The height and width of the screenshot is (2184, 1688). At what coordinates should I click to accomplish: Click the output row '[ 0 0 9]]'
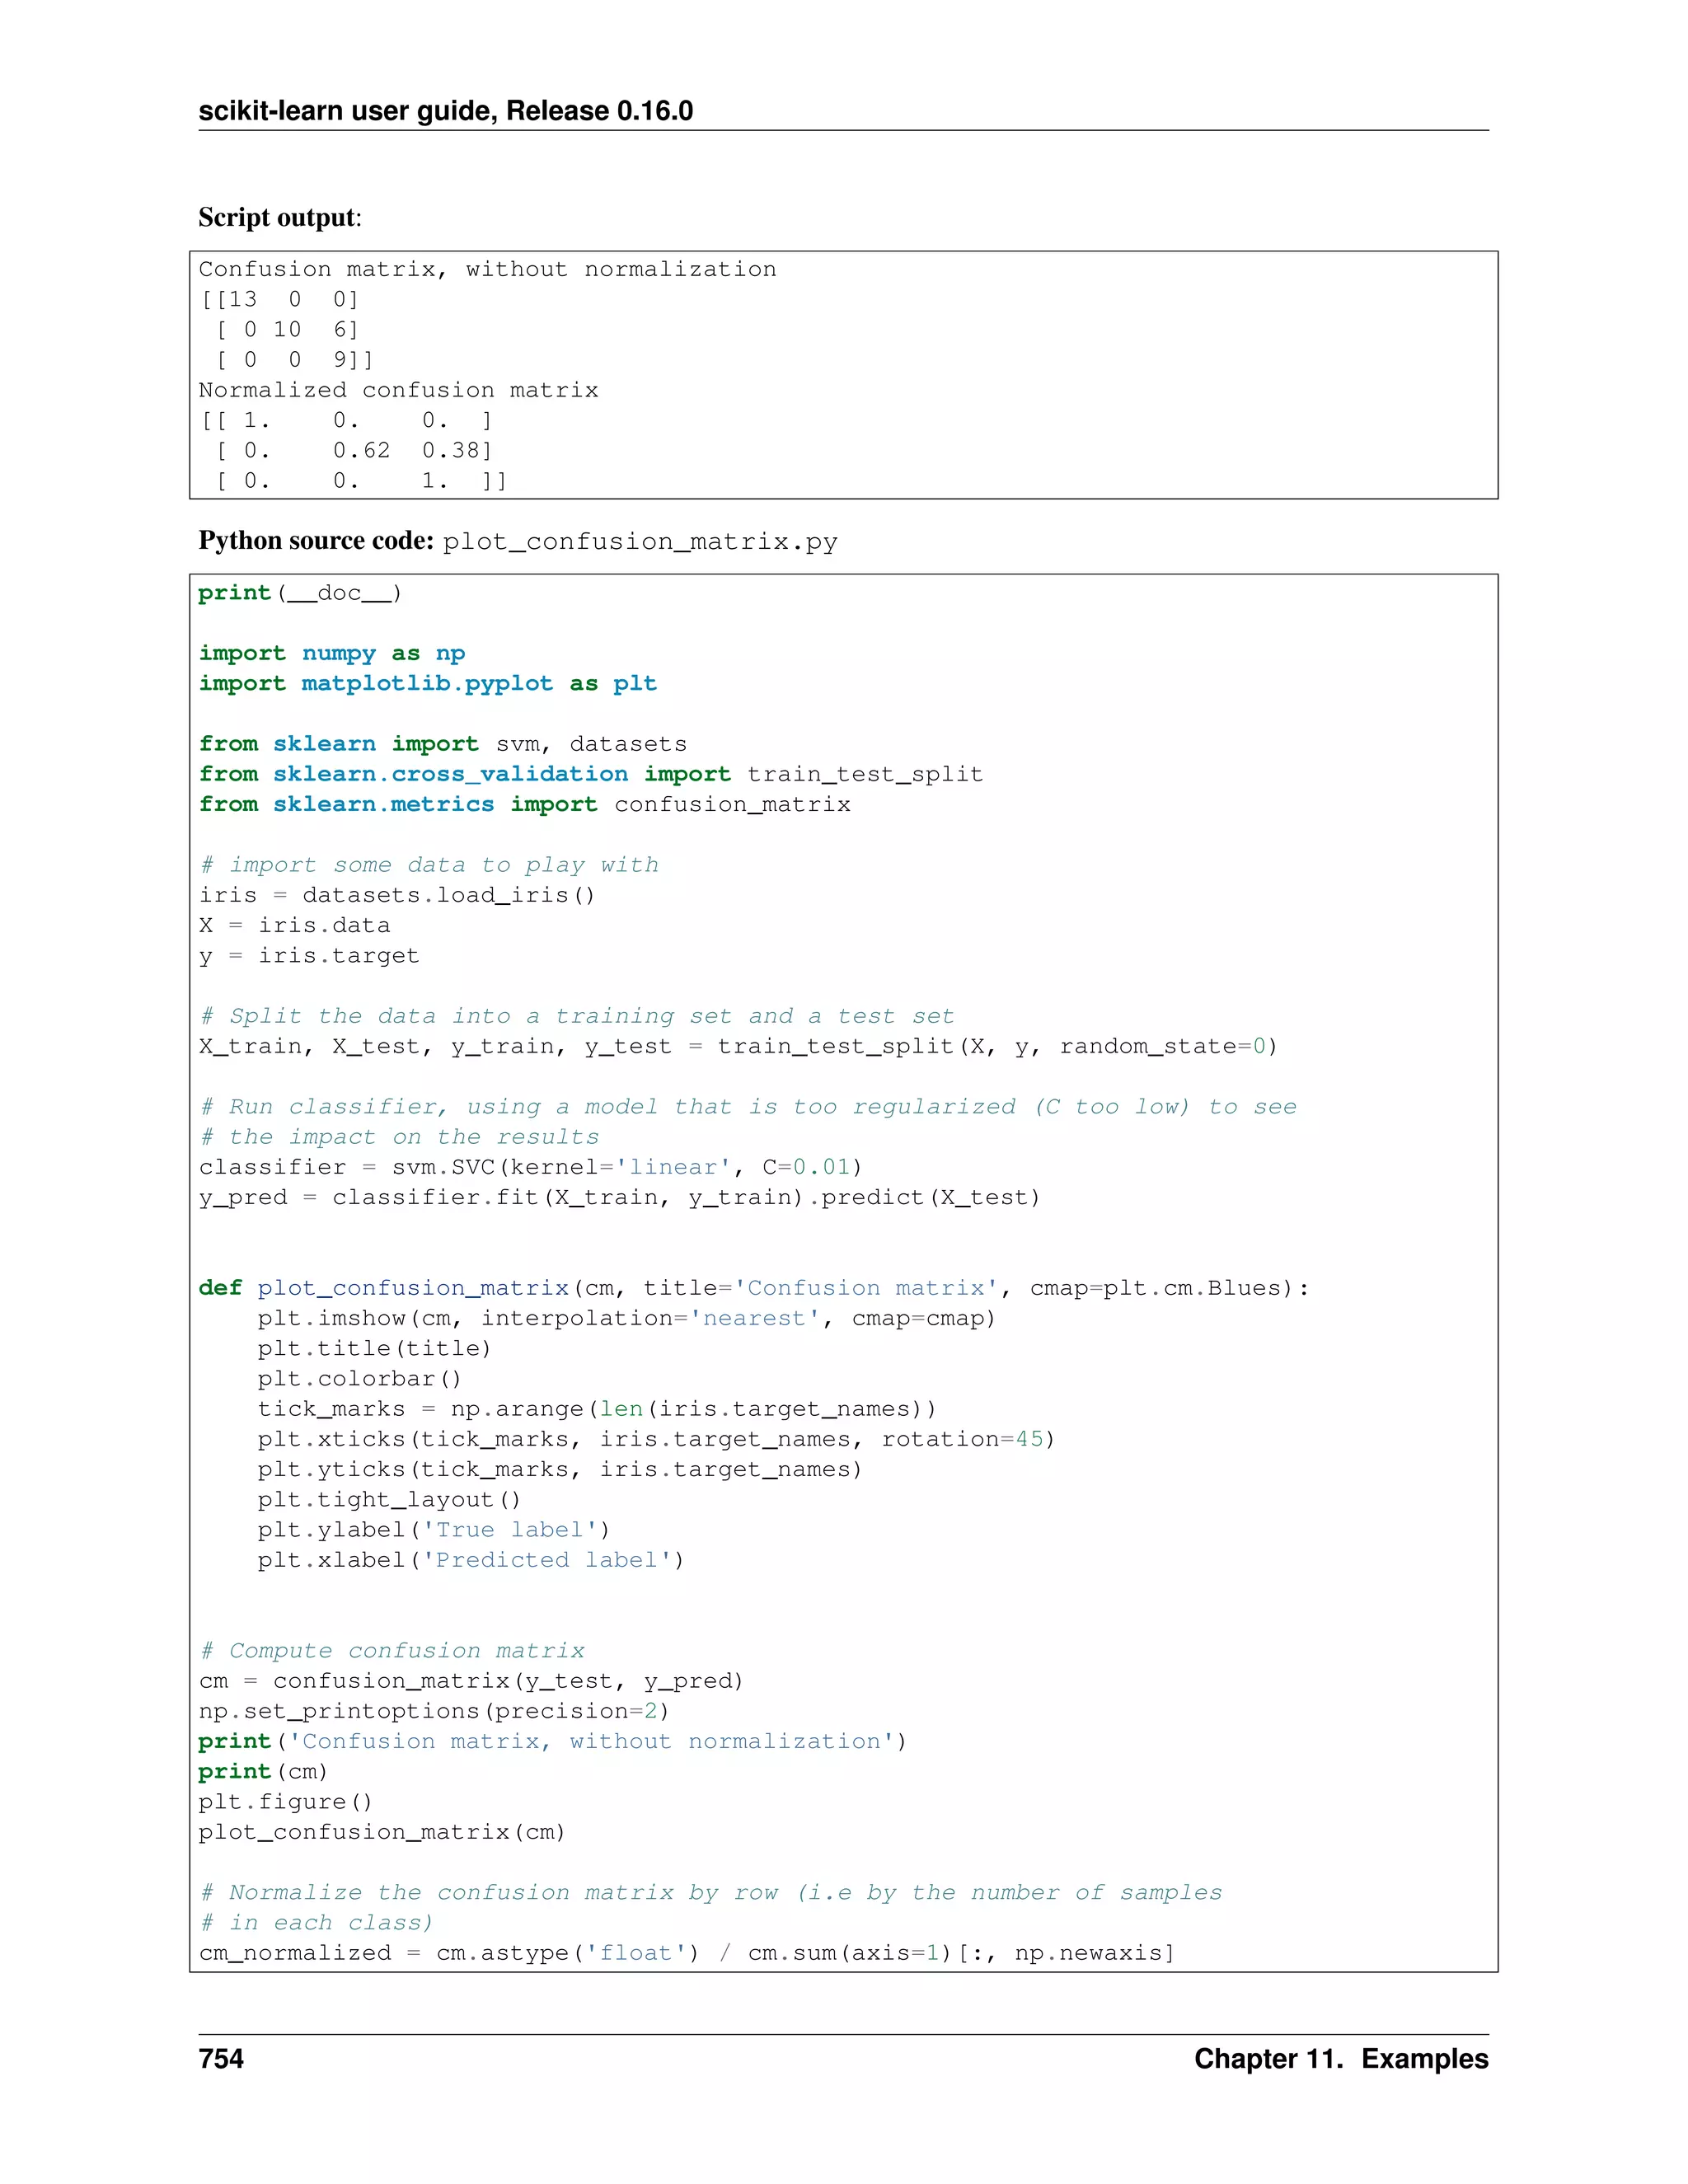294,360
